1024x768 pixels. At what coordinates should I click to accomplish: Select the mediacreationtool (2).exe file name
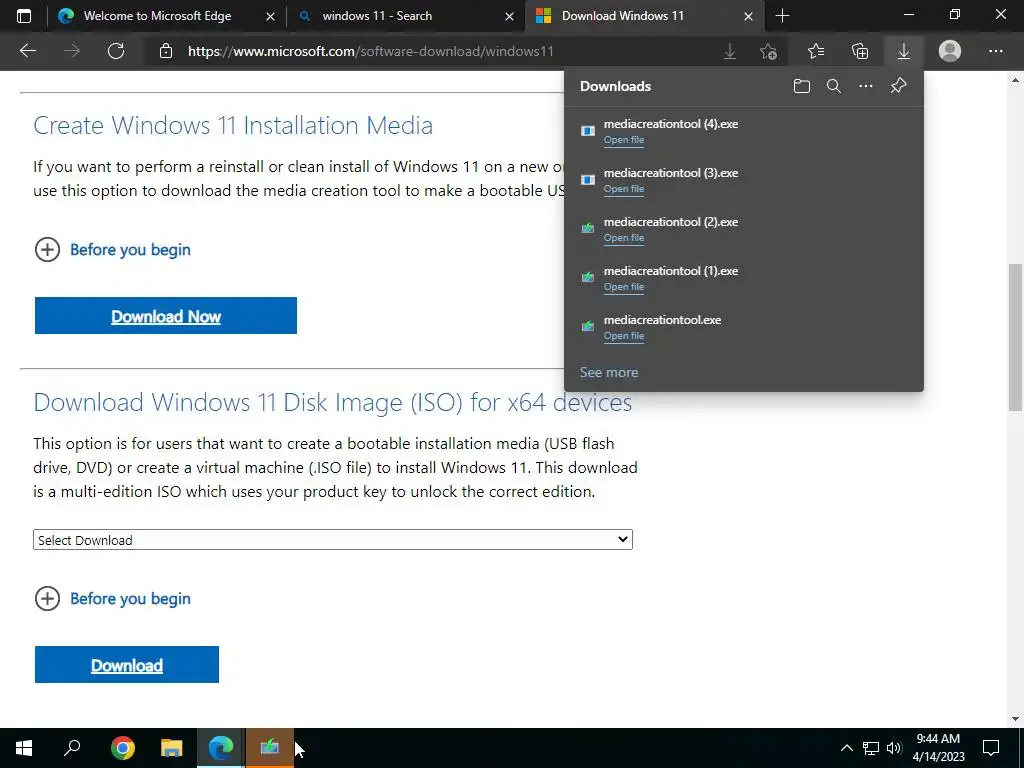pos(671,222)
